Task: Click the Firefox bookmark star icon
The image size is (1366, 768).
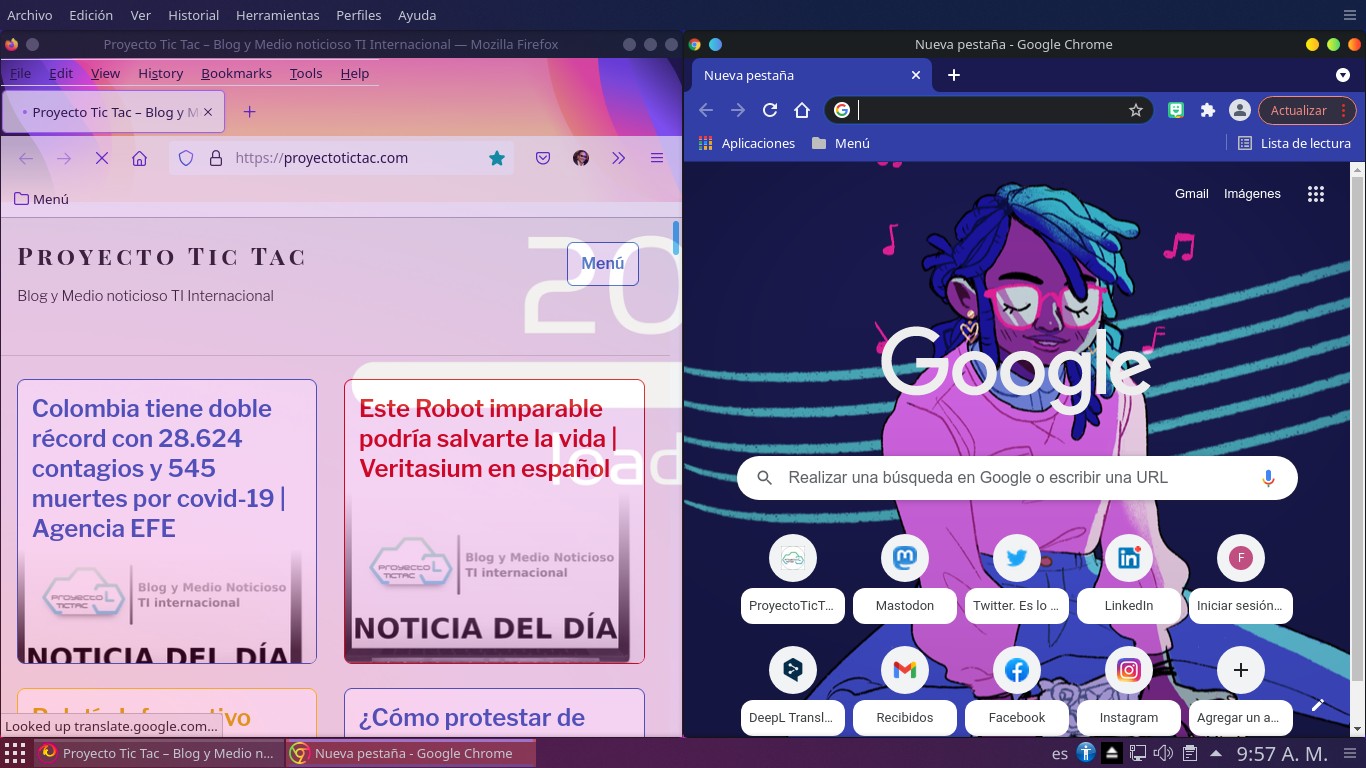Action: coord(497,158)
